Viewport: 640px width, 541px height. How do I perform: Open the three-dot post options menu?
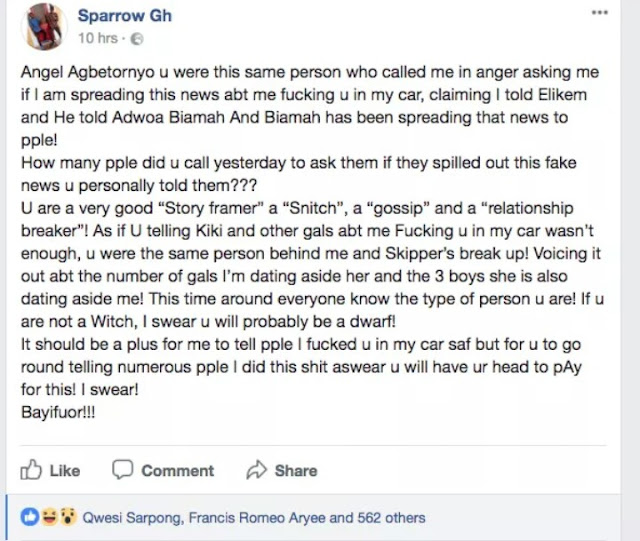pyautogui.click(x=600, y=13)
